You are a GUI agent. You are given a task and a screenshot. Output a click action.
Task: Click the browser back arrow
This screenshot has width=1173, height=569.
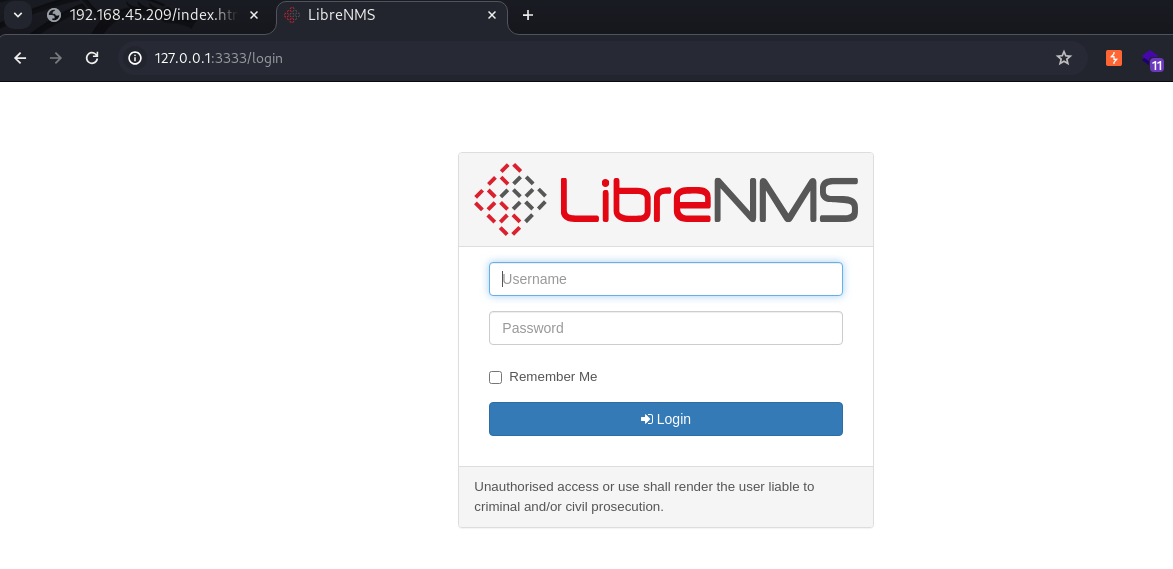20,58
